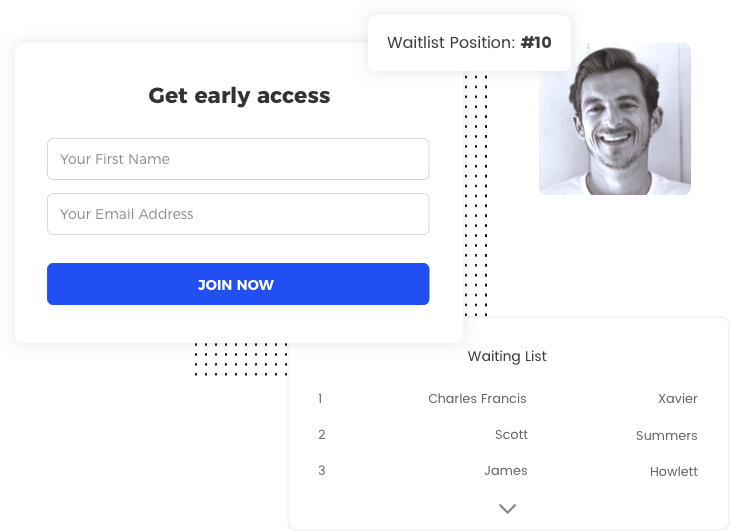
Task: Click rank number 1 in list
Action: (x=320, y=399)
